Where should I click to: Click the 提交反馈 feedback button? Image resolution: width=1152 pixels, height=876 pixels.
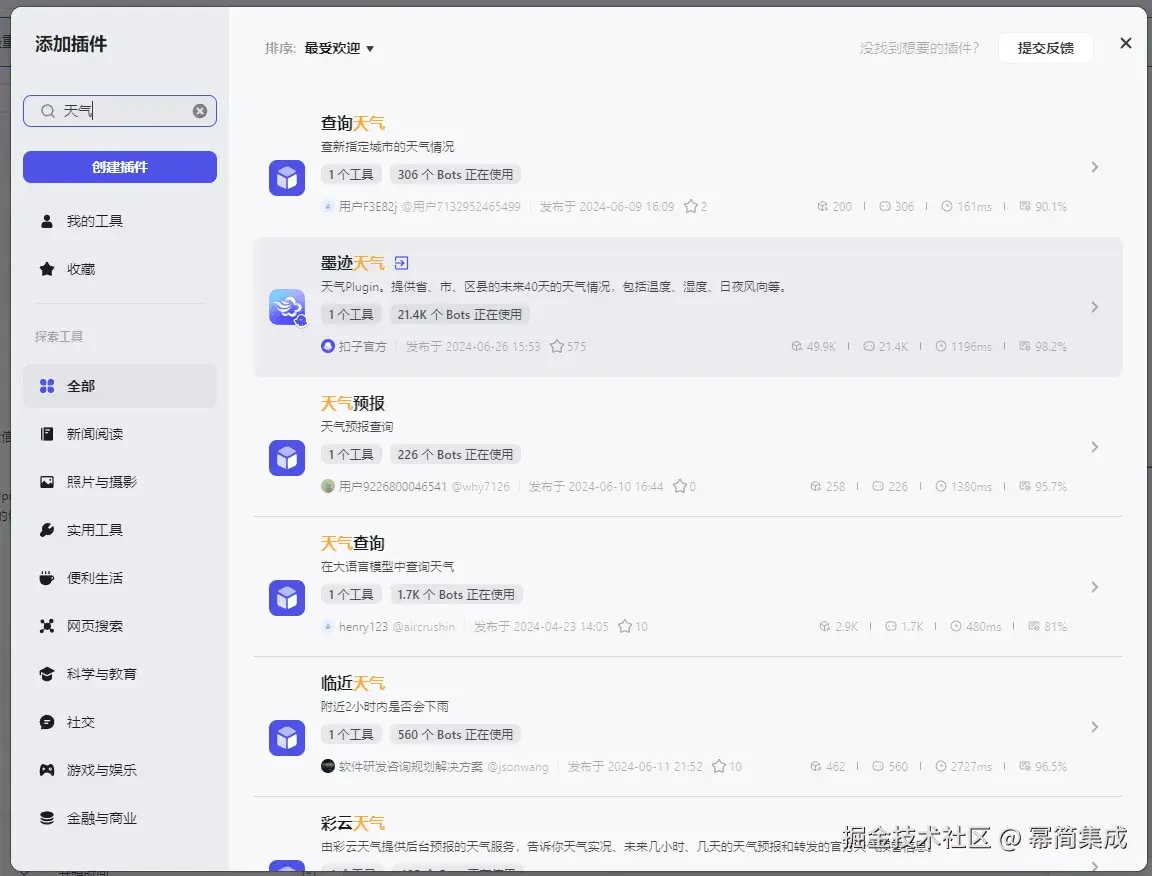1045,47
